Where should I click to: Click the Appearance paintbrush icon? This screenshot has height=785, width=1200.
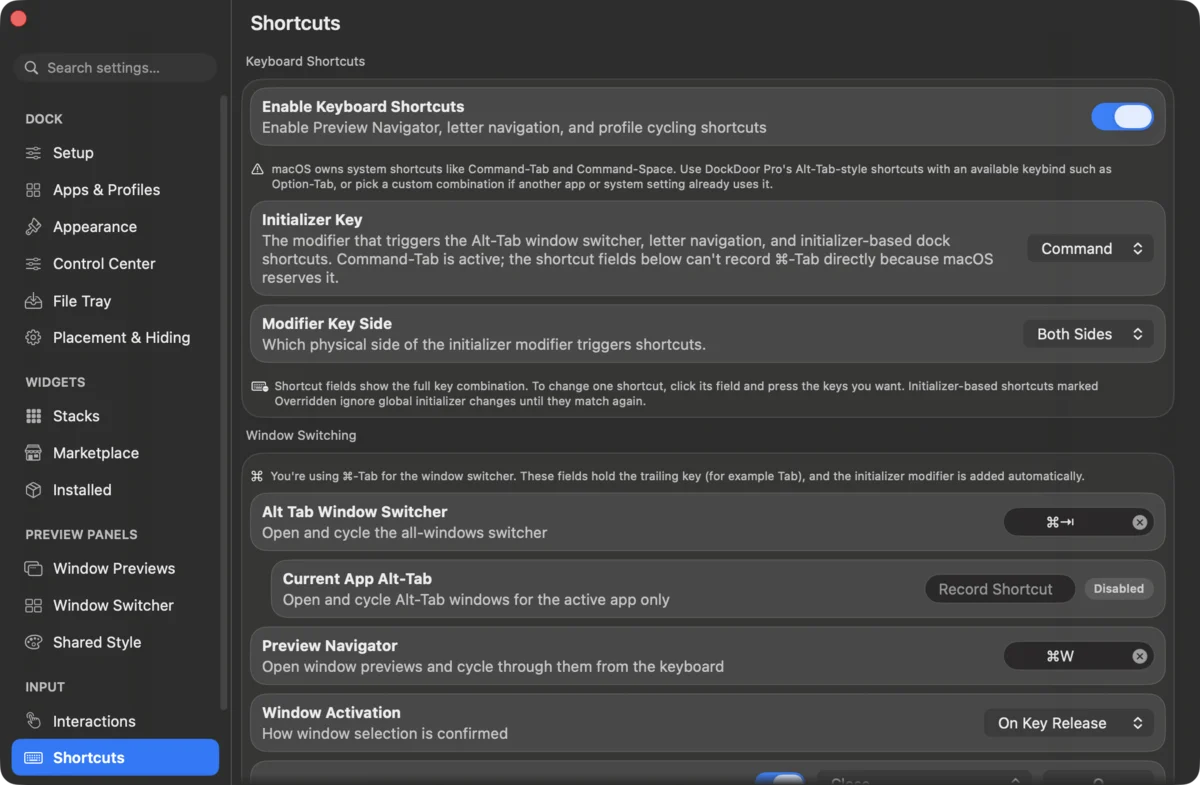pyautogui.click(x=33, y=227)
